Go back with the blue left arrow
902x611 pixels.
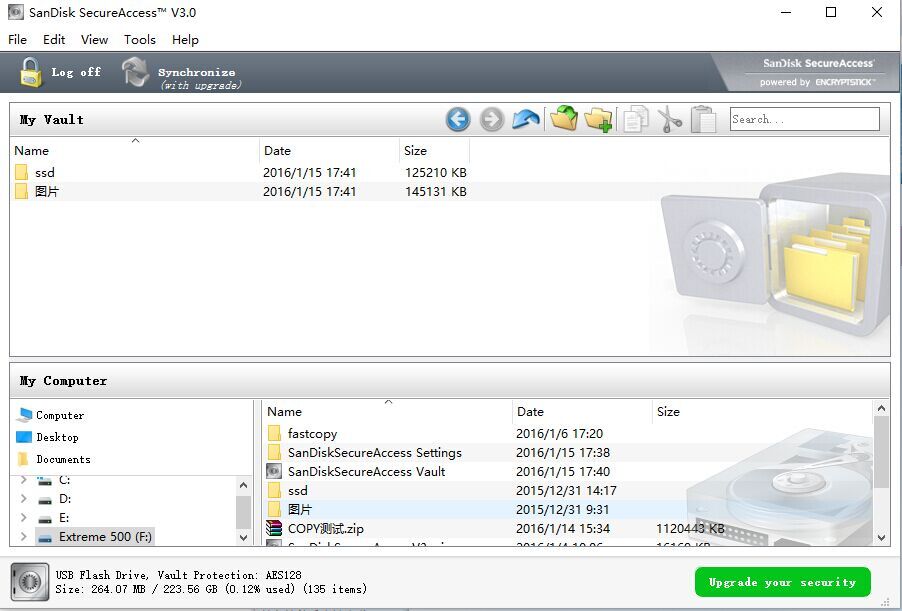(x=458, y=120)
